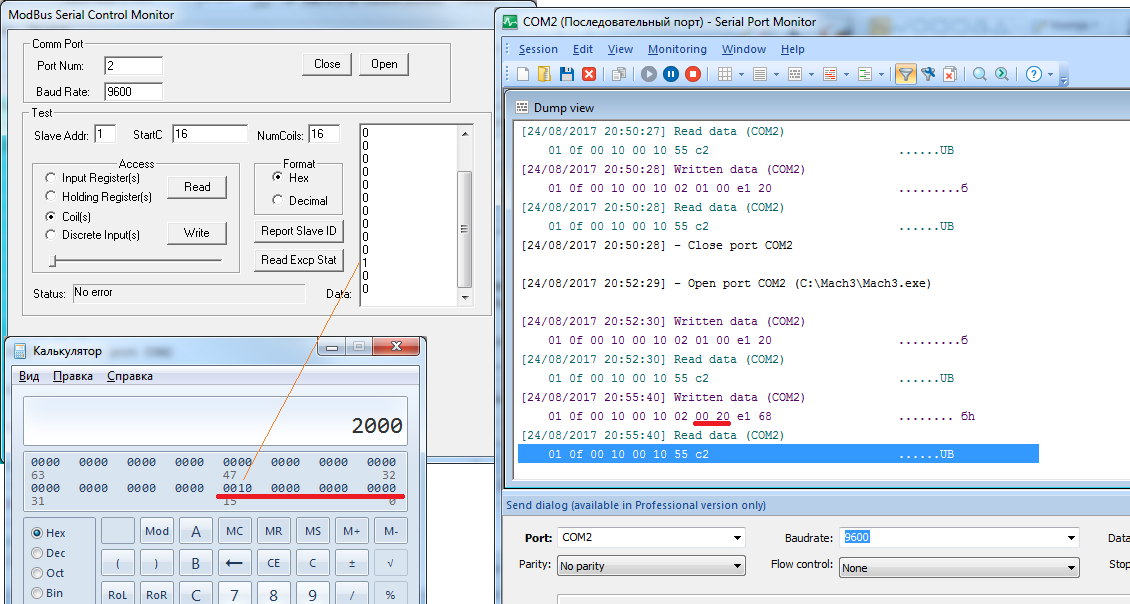This screenshot has height=604, width=1130.
Task: Select Decimal format radio button
Action: point(277,200)
